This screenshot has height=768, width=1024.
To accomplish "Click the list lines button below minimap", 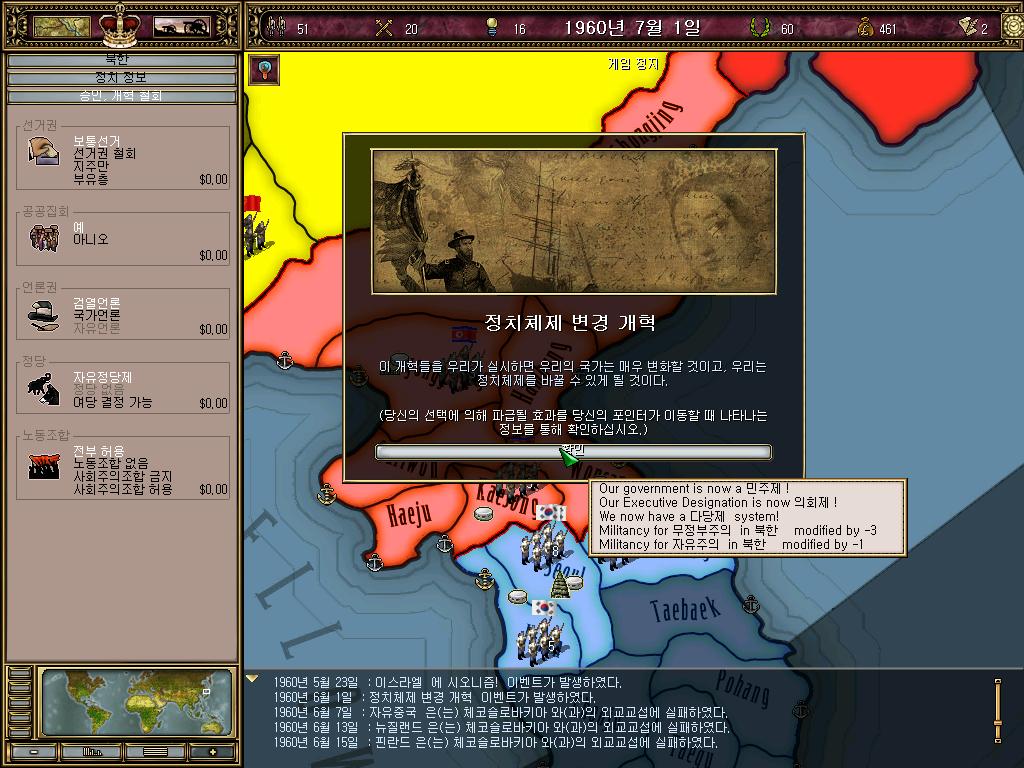I will click(155, 752).
